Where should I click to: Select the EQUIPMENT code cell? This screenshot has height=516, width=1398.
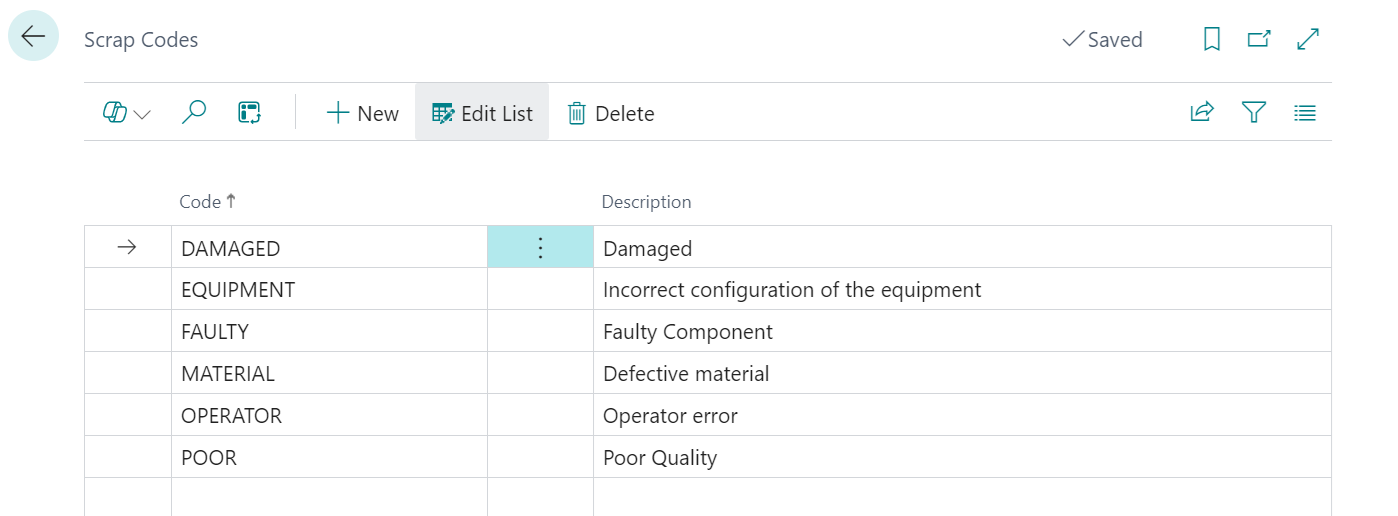point(238,290)
